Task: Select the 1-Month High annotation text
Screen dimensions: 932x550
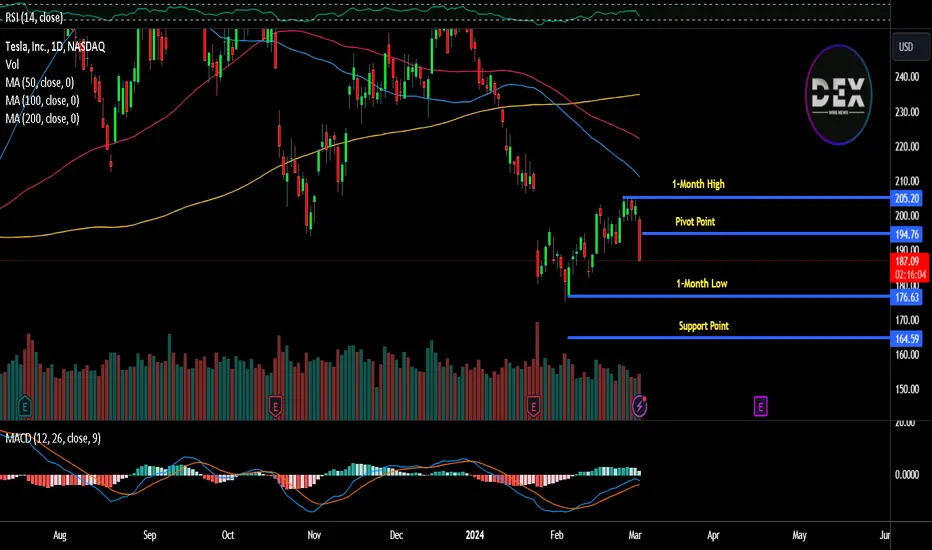Action: click(x=698, y=184)
